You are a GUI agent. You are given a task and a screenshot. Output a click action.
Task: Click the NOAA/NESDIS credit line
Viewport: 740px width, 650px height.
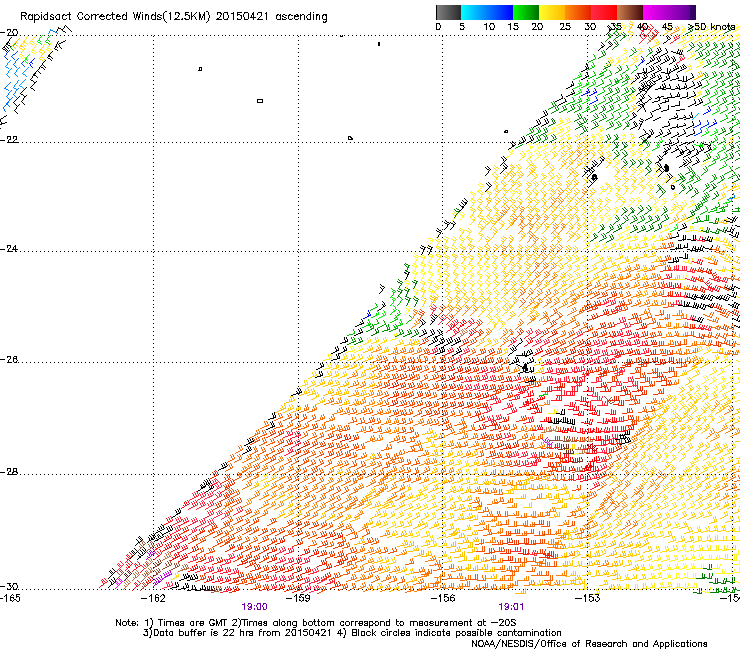click(x=589, y=644)
